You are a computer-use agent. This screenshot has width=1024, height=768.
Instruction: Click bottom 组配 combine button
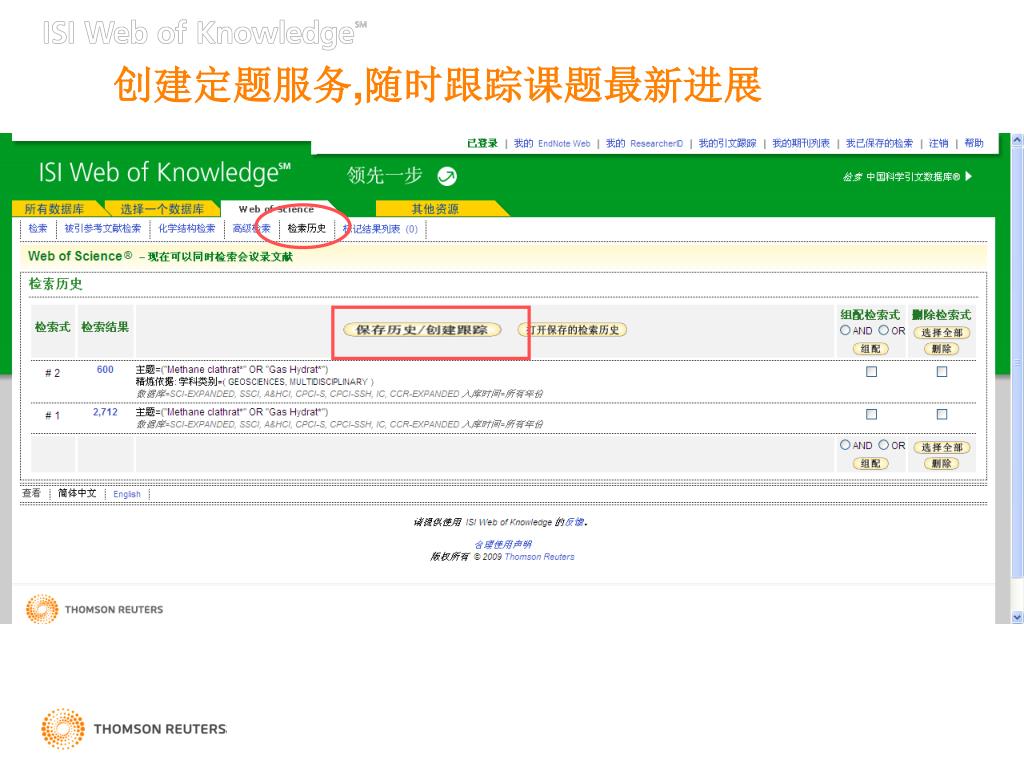pyautogui.click(x=871, y=463)
